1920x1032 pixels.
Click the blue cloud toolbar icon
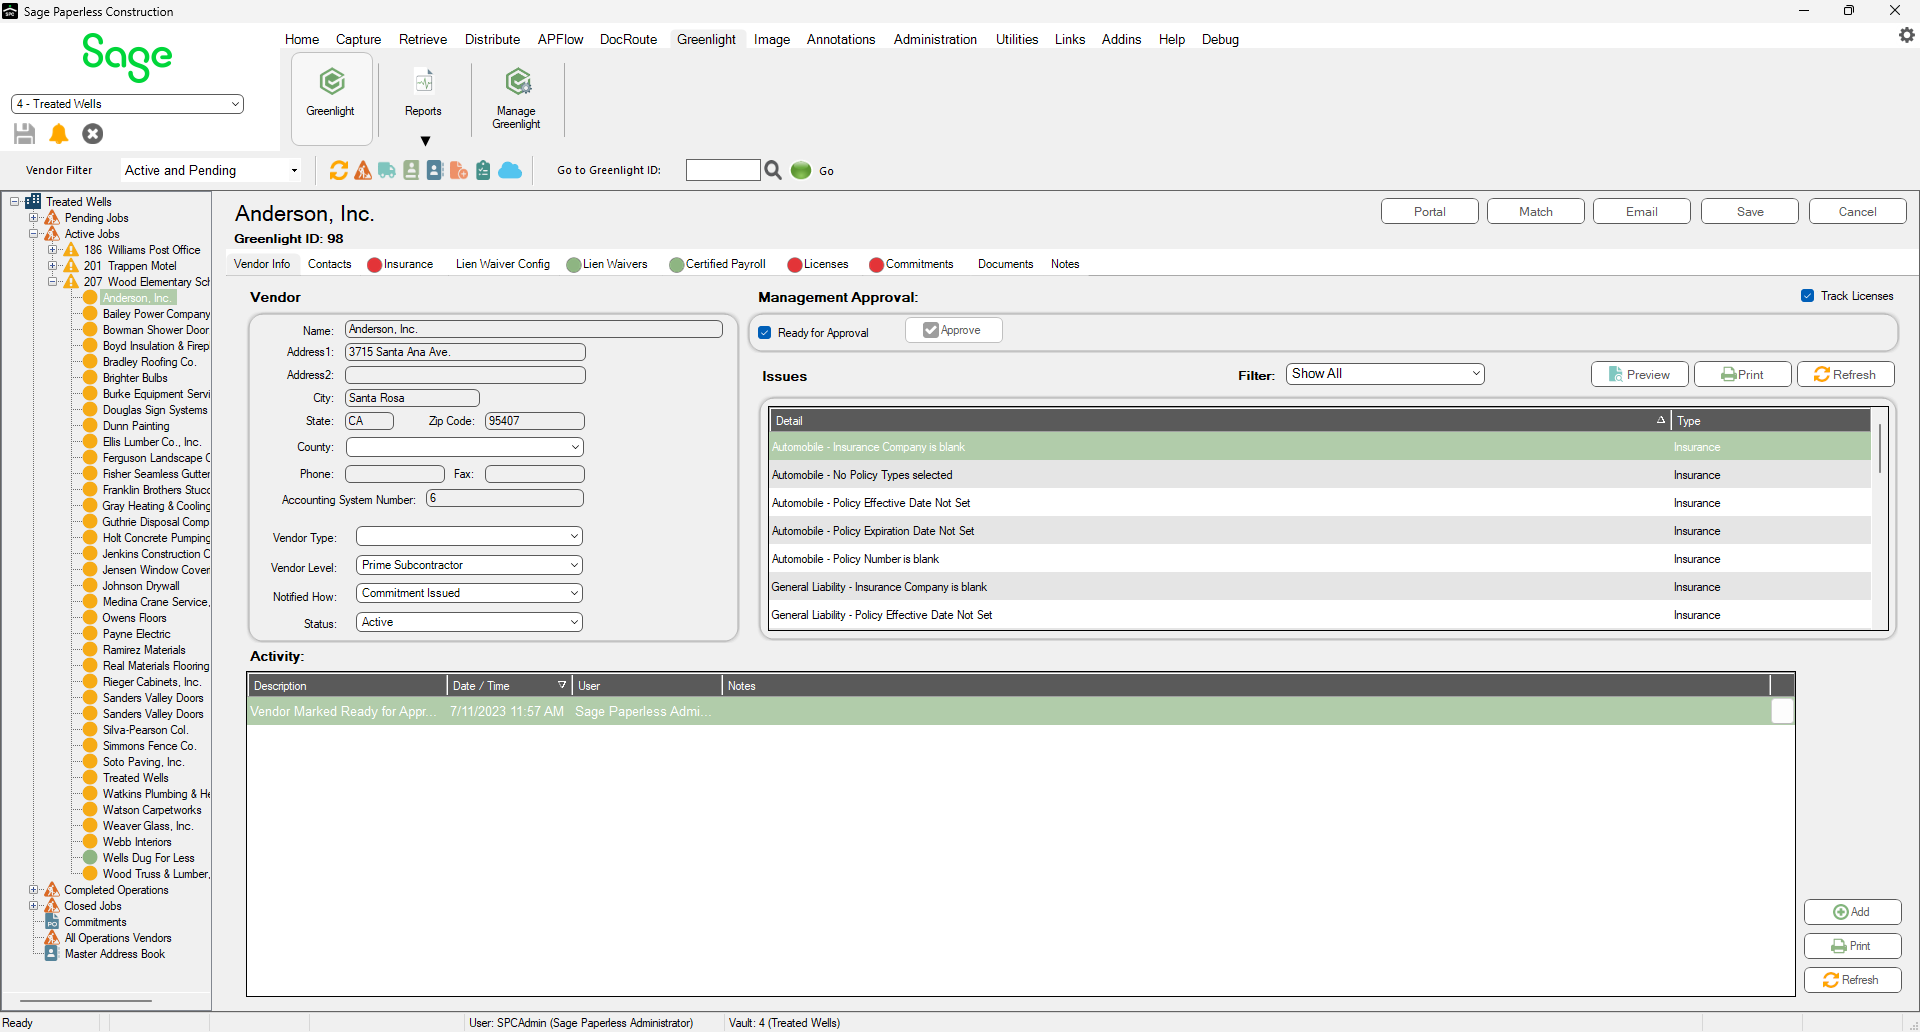(x=510, y=170)
